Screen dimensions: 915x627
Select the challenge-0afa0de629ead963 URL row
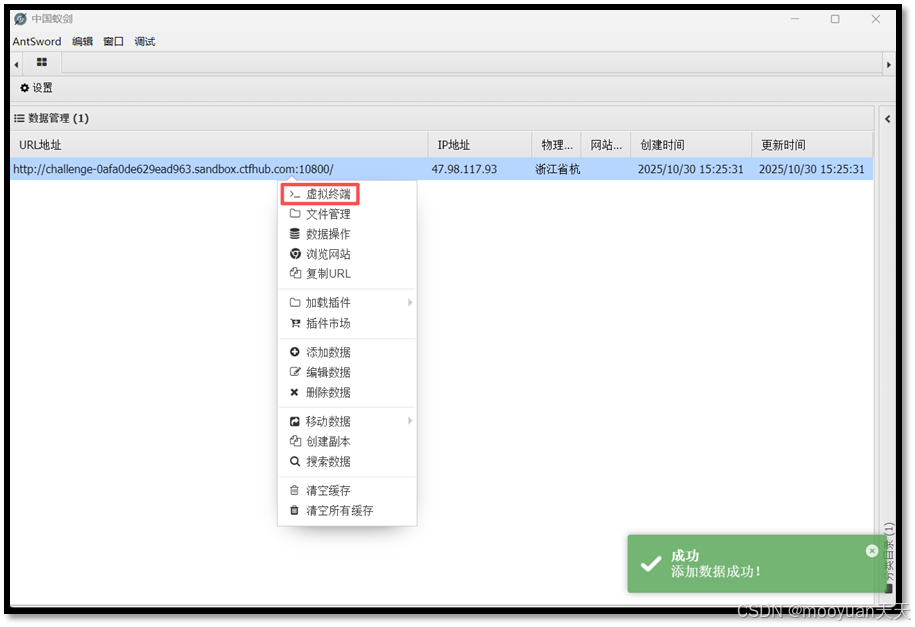coord(442,169)
